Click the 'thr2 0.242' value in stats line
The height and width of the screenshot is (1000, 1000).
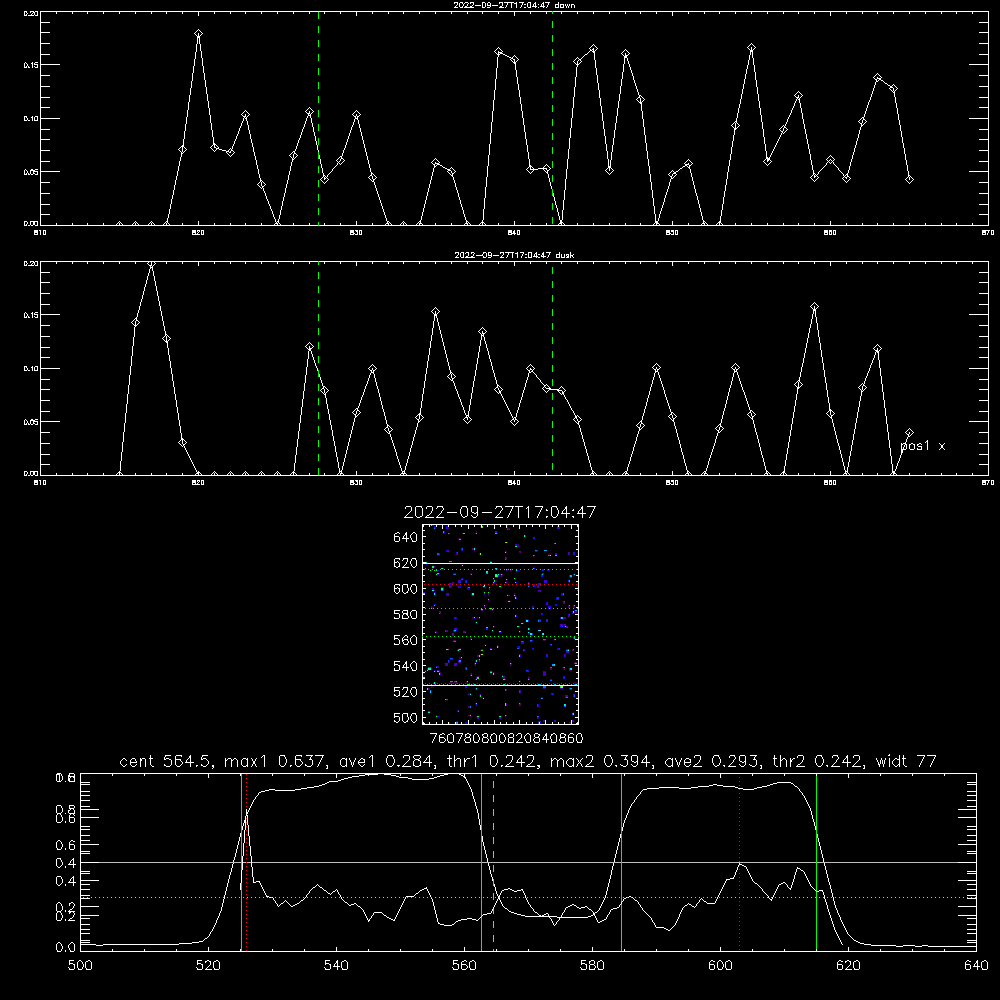point(817,761)
